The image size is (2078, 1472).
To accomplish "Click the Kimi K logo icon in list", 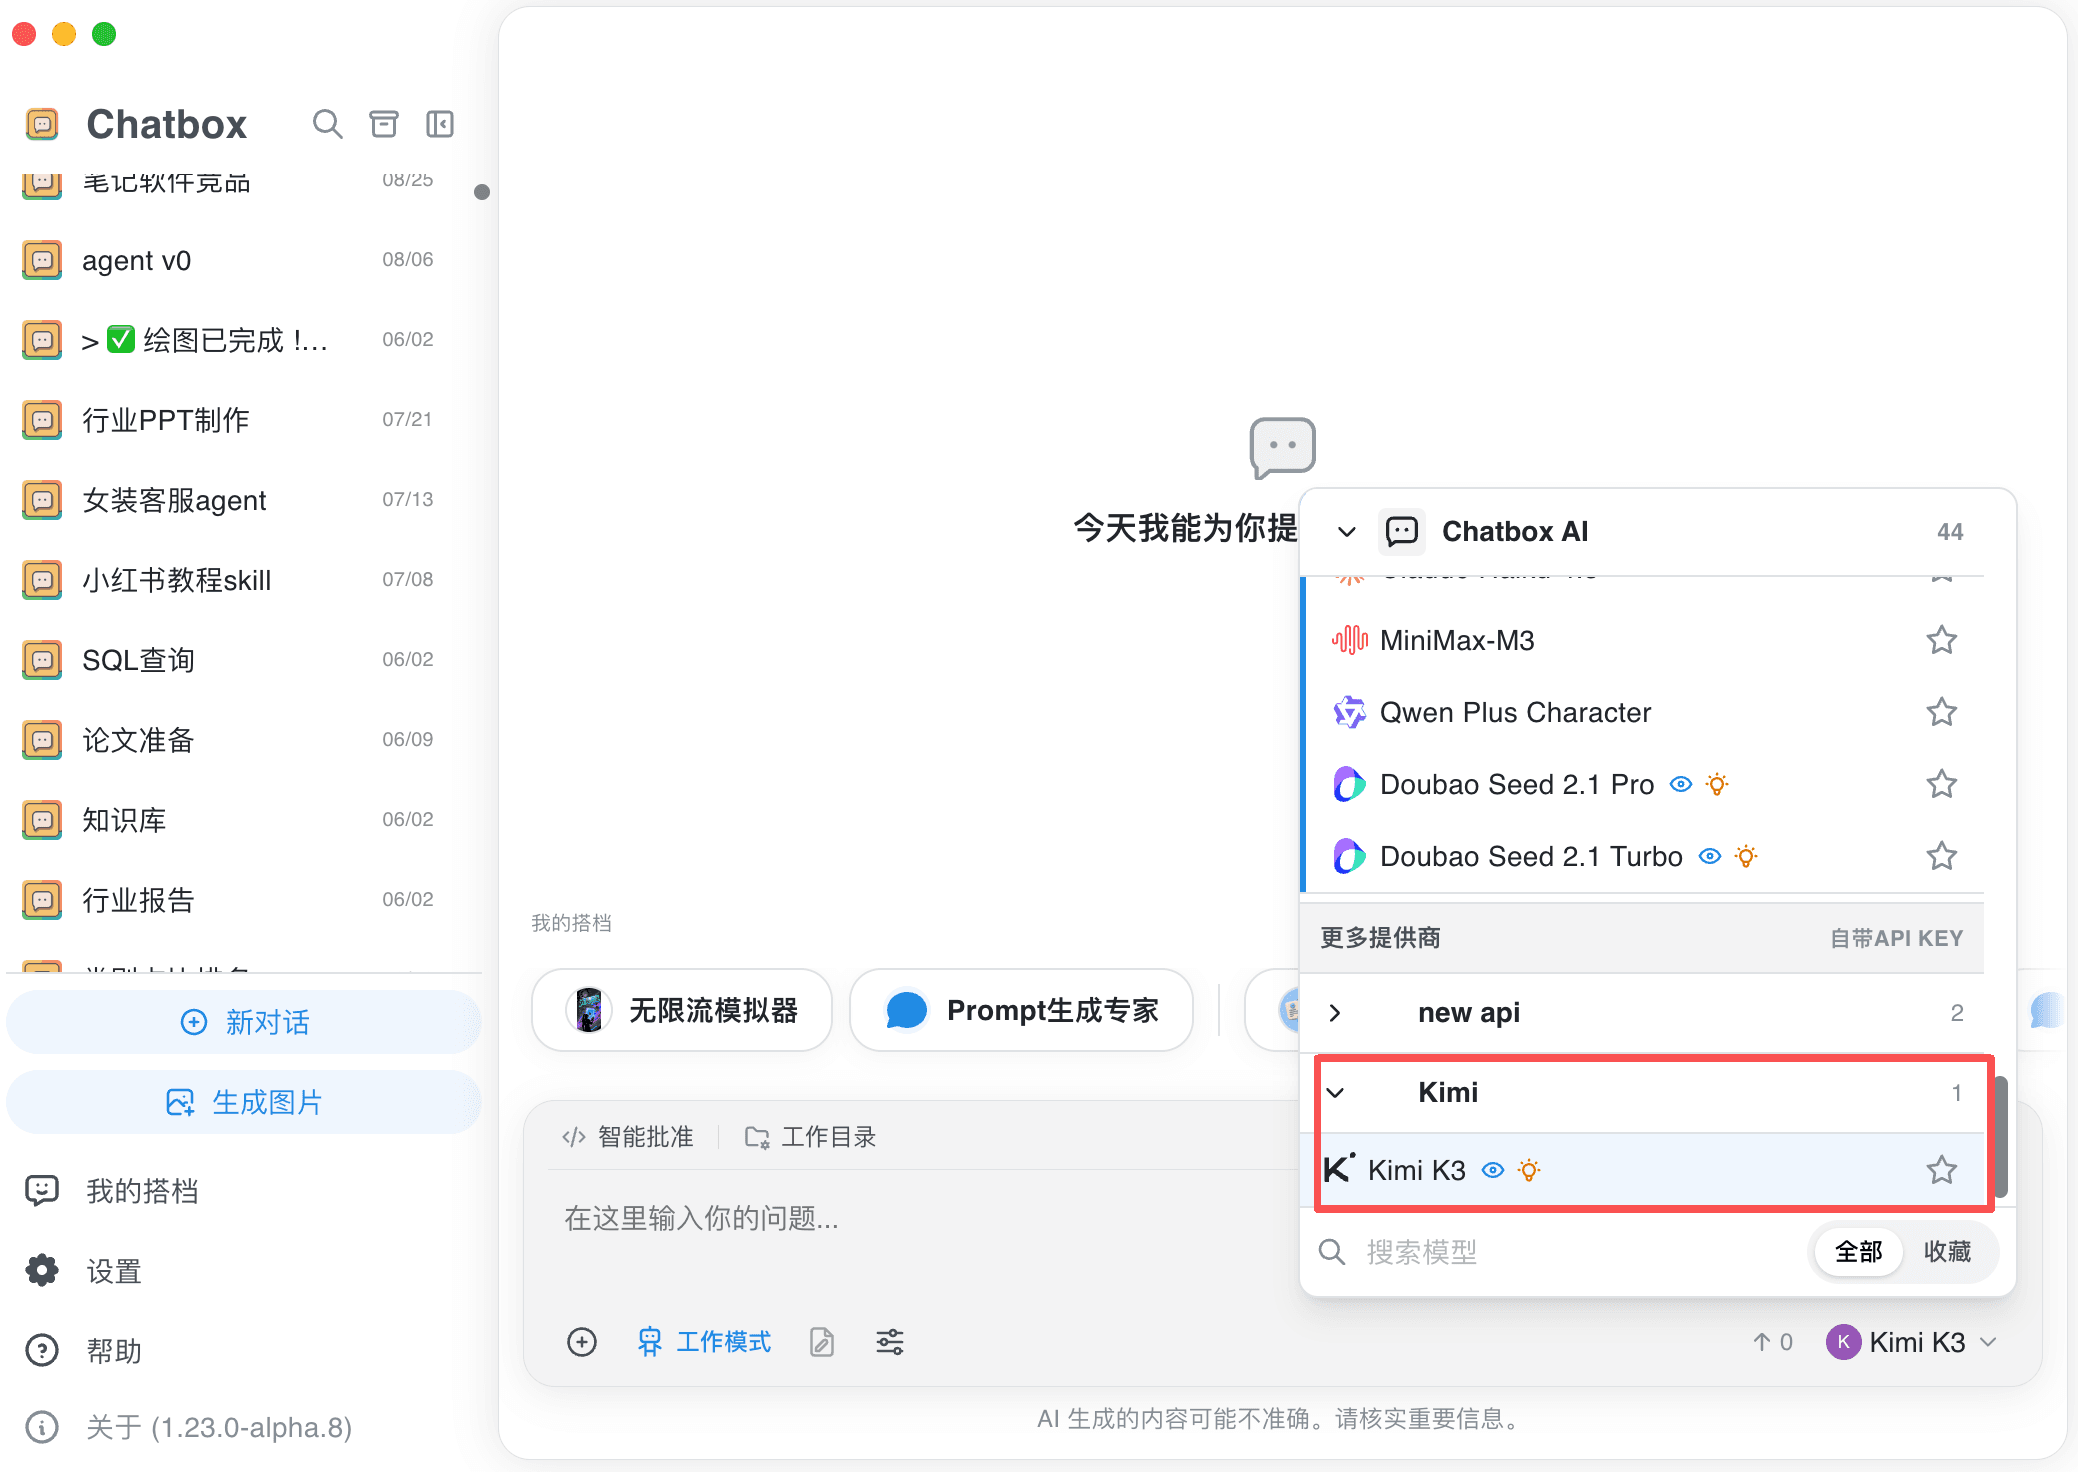I will pyautogui.click(x=1339, y=1168).
